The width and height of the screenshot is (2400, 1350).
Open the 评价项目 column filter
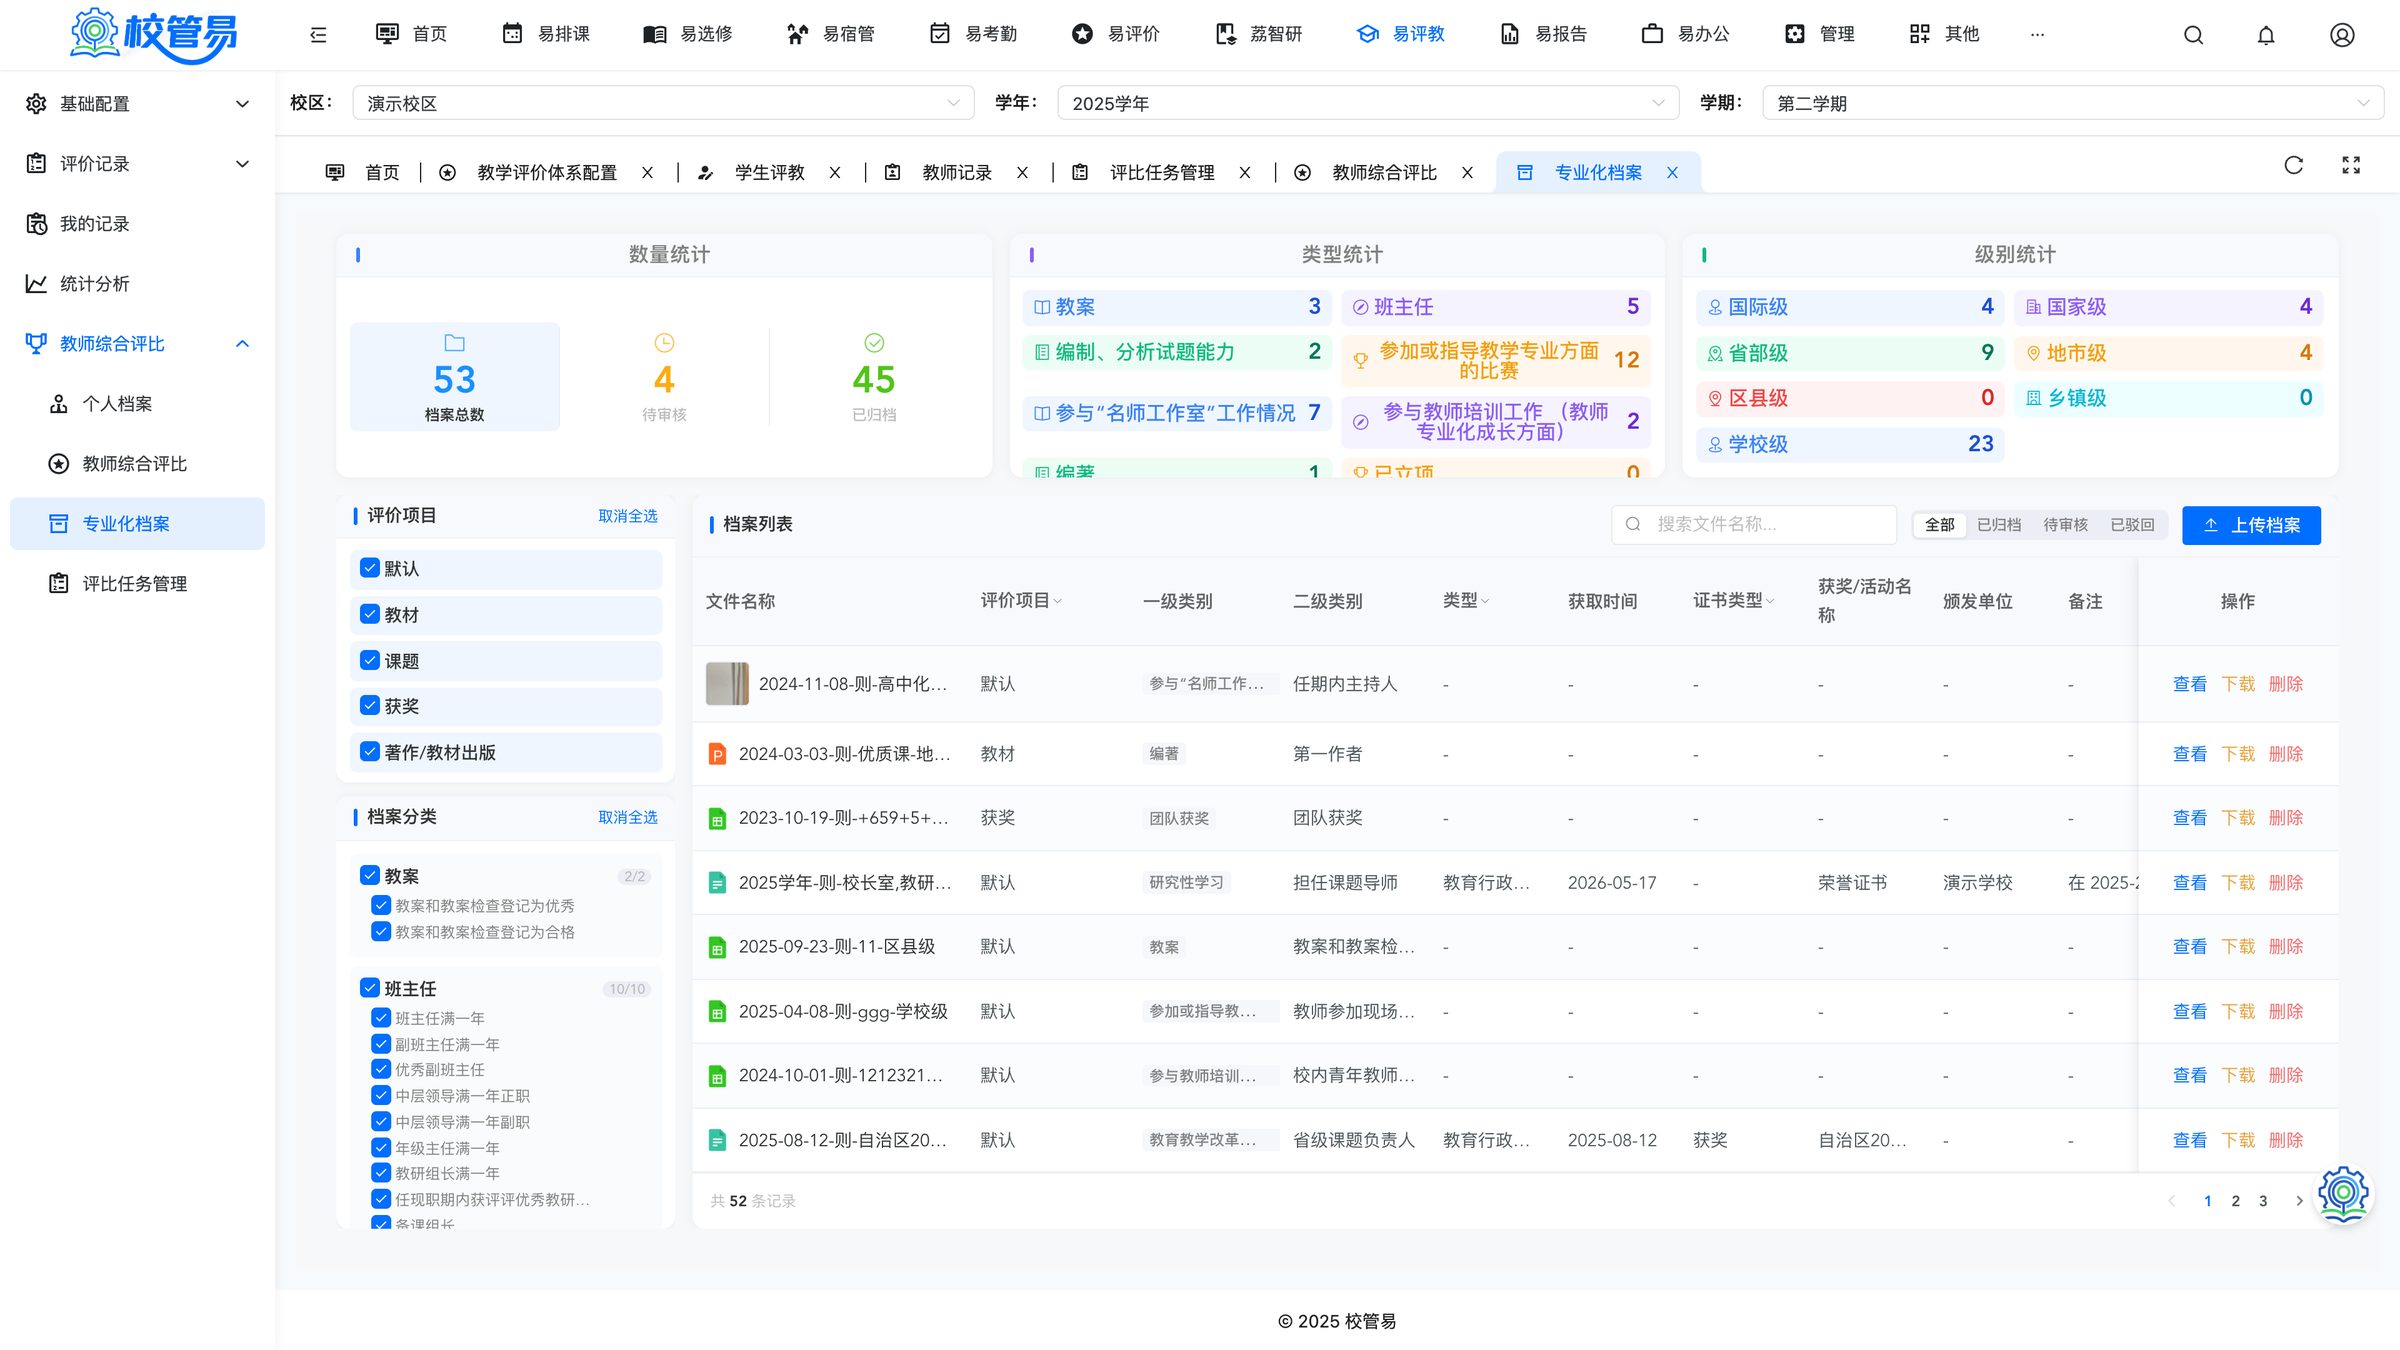pos(1057,601)
